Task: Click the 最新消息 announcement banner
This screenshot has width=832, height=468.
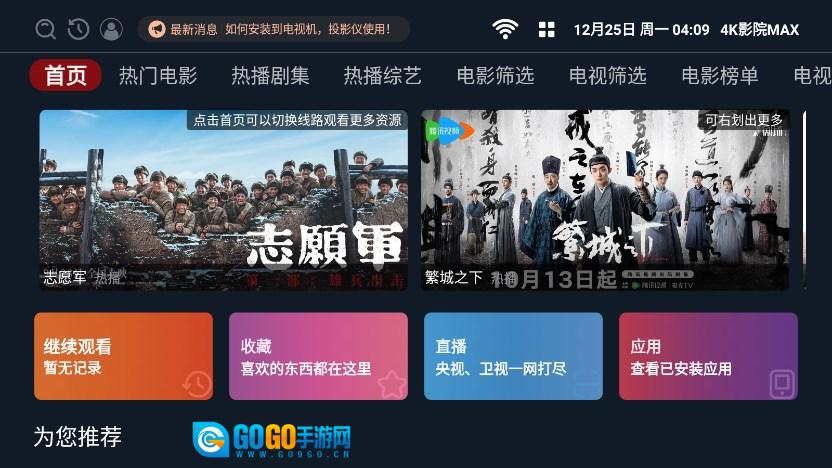Action: [274, 29]
